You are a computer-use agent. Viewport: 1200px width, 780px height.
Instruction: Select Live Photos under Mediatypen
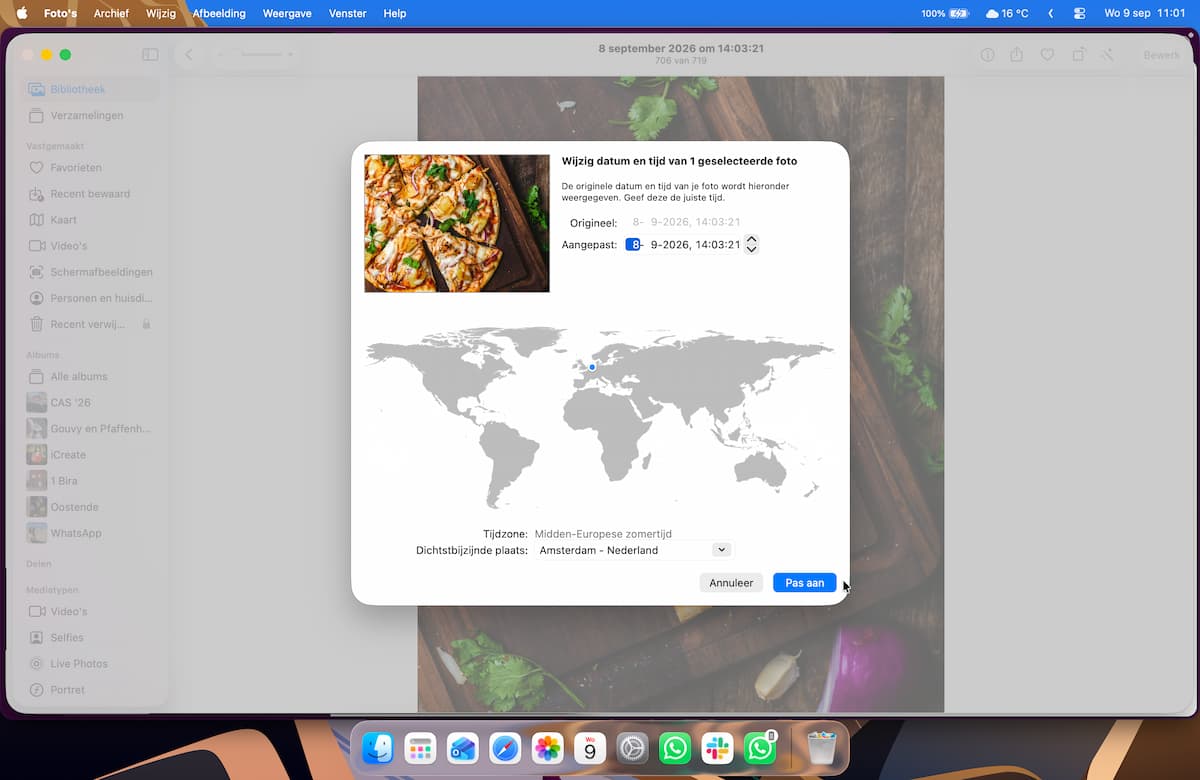[x=90, y=664]
